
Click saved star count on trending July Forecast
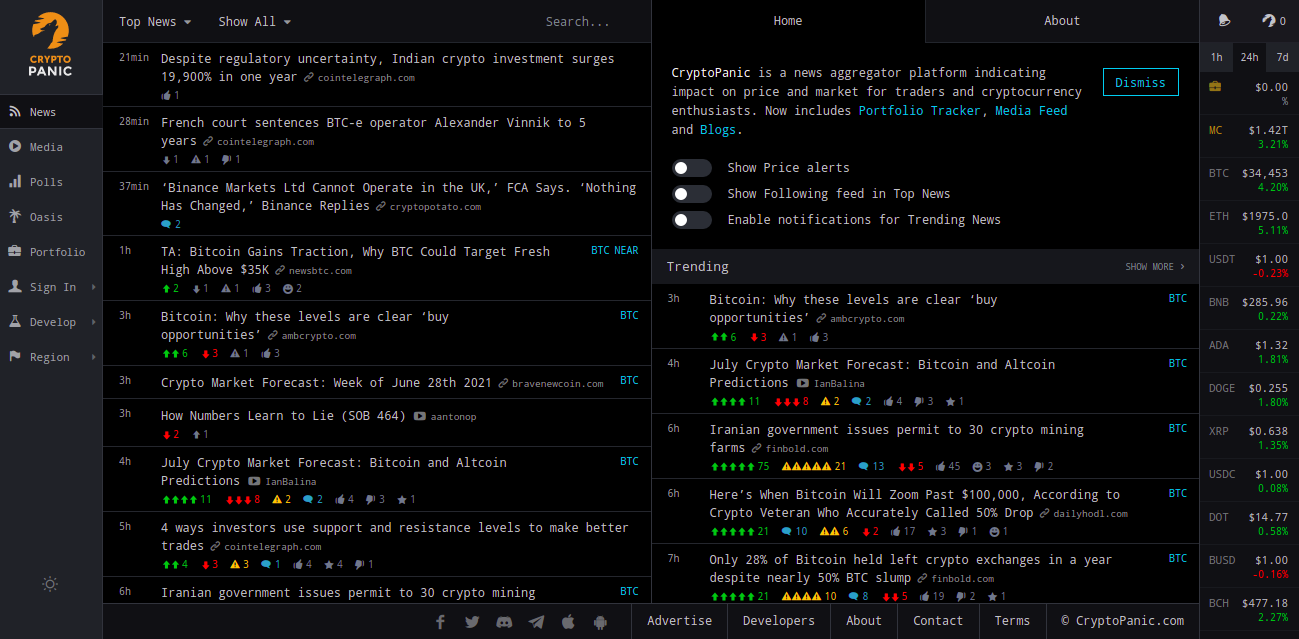pyautogui.click(x=955, y=401)
